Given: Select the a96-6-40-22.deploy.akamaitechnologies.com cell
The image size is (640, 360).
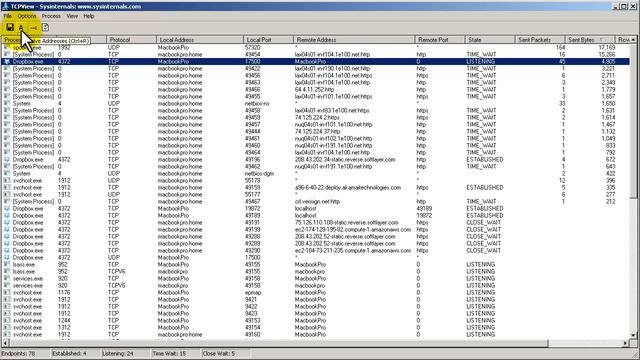Looking at the screenshot, I should [x=348, y=187].
